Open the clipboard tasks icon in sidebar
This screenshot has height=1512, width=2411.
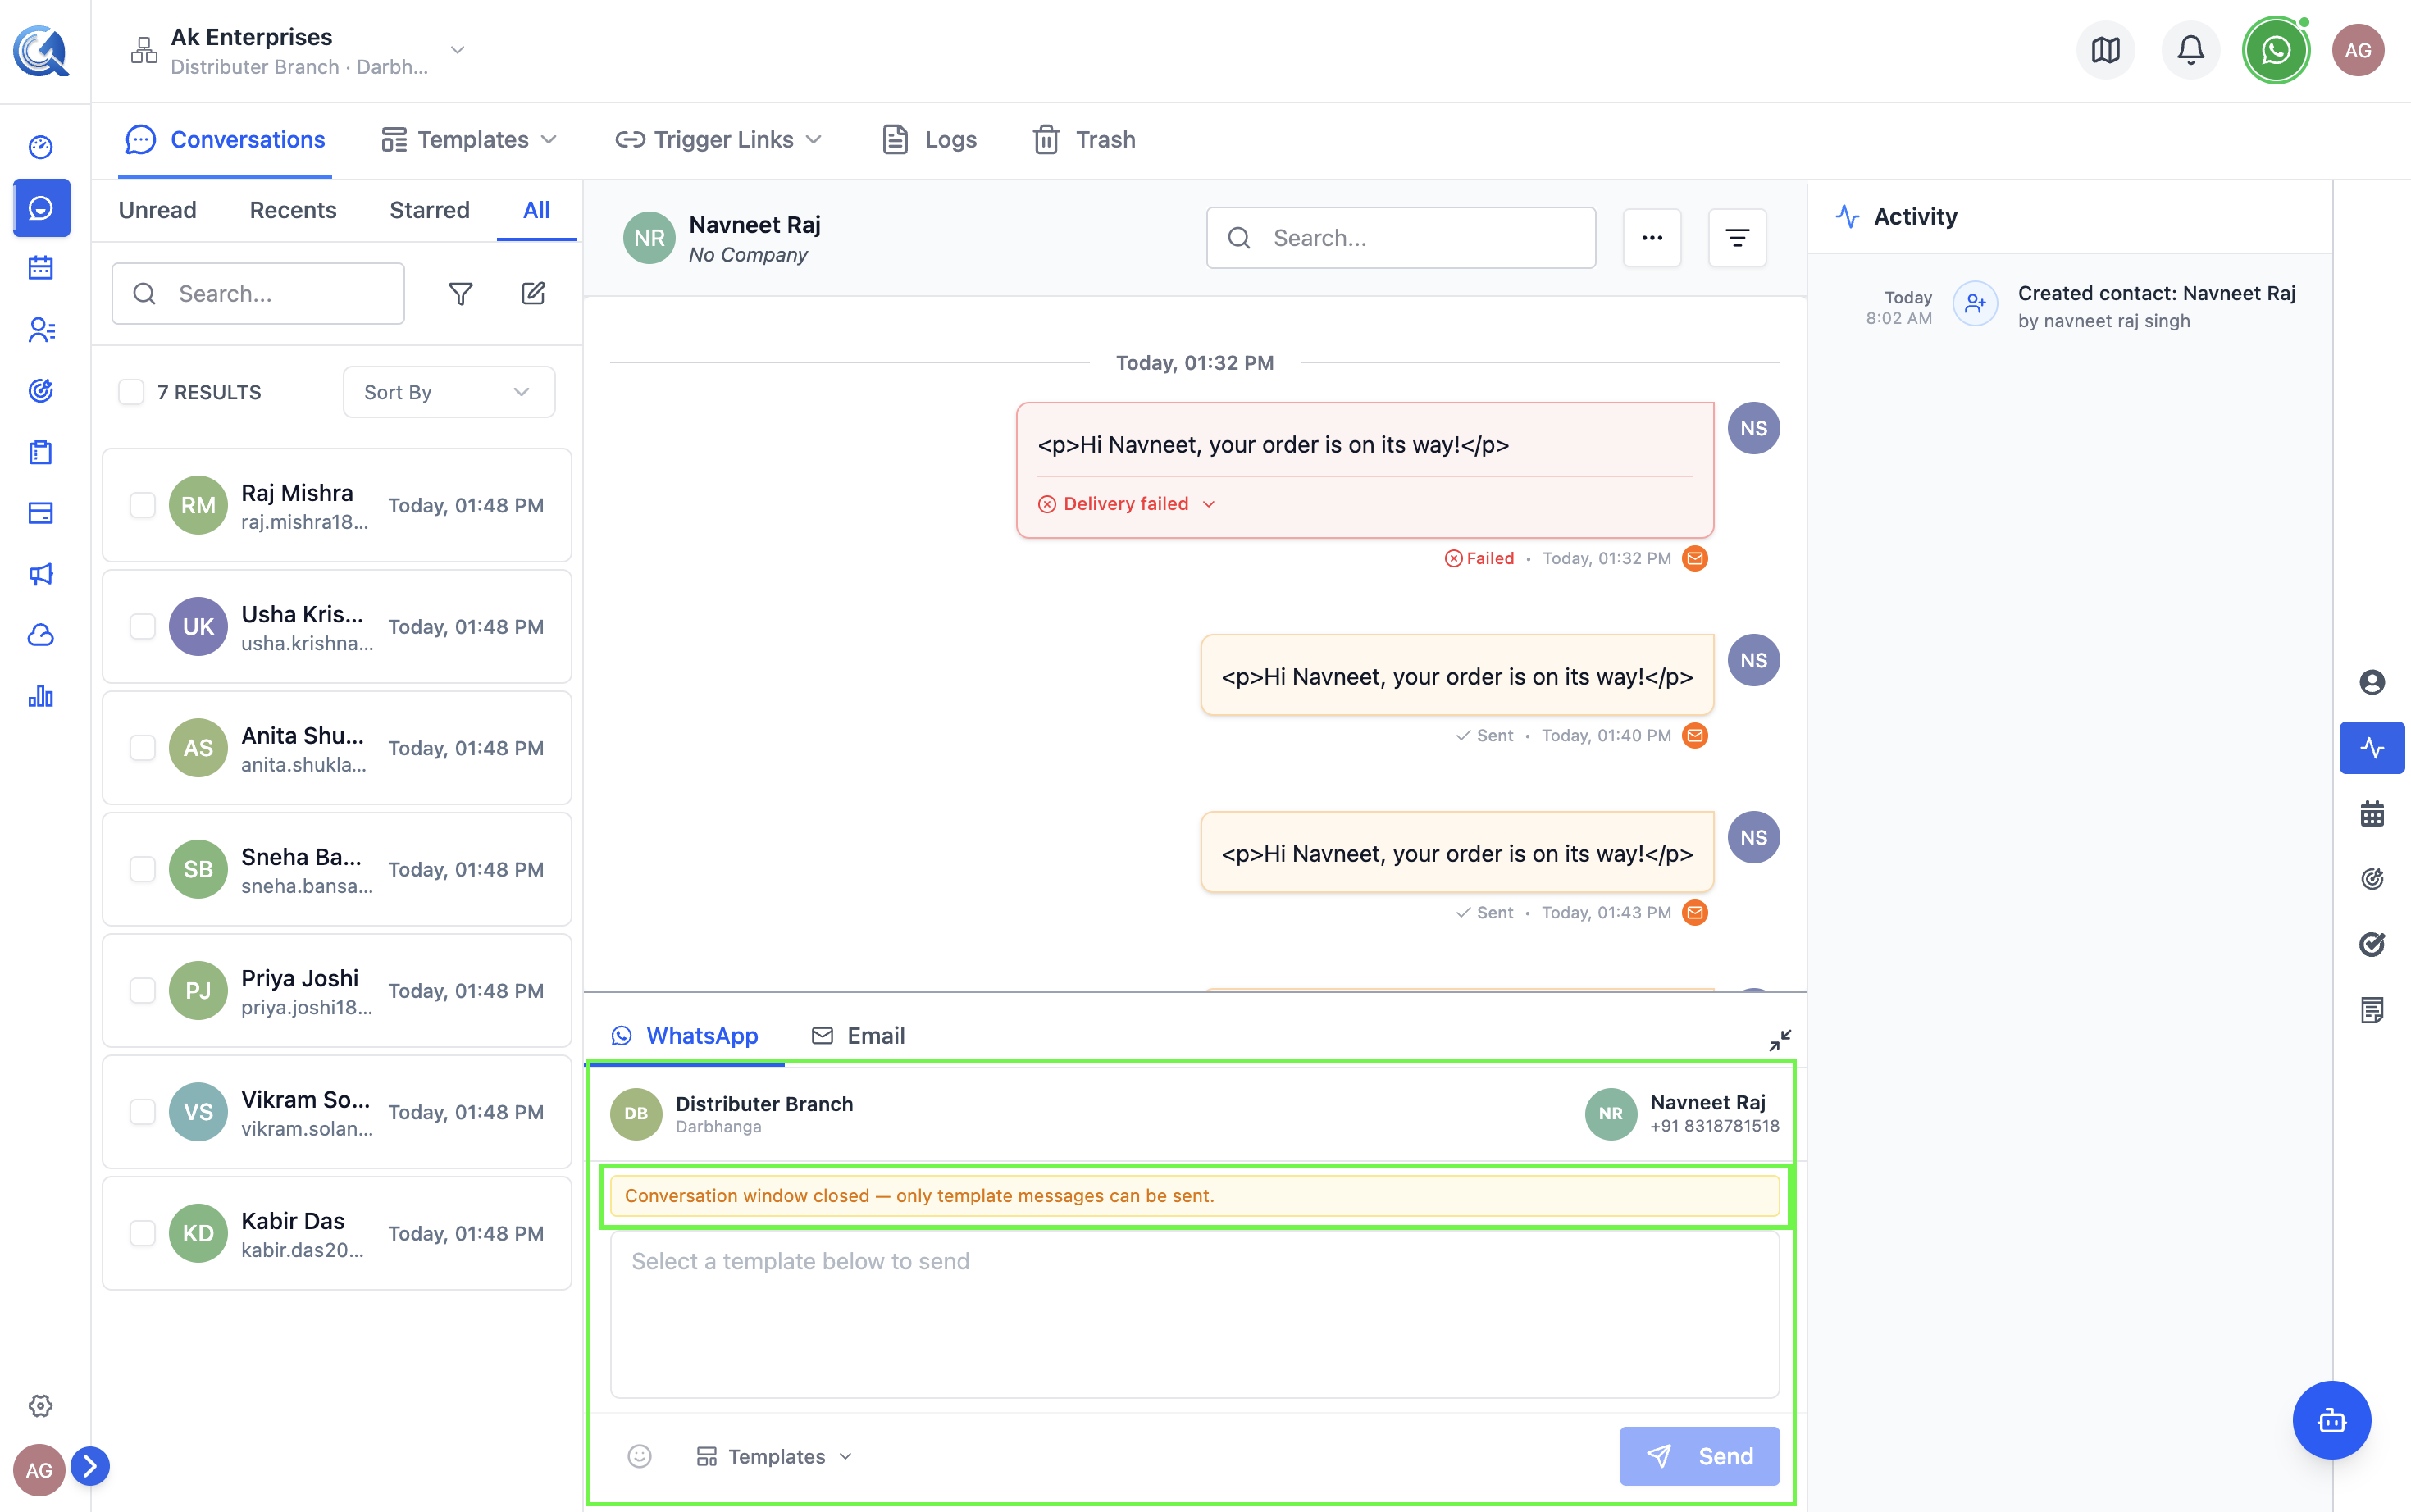tap(41, 452)
